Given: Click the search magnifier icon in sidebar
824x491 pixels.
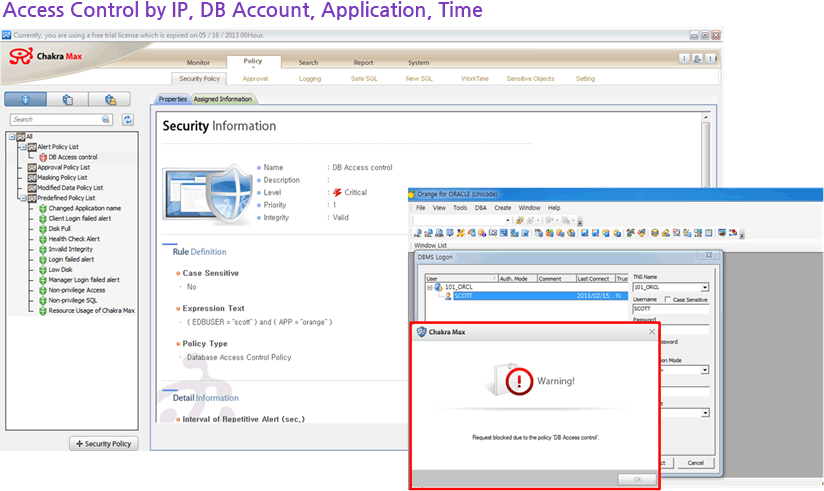Looking at the screenshot, I should [x=106, y=119].
